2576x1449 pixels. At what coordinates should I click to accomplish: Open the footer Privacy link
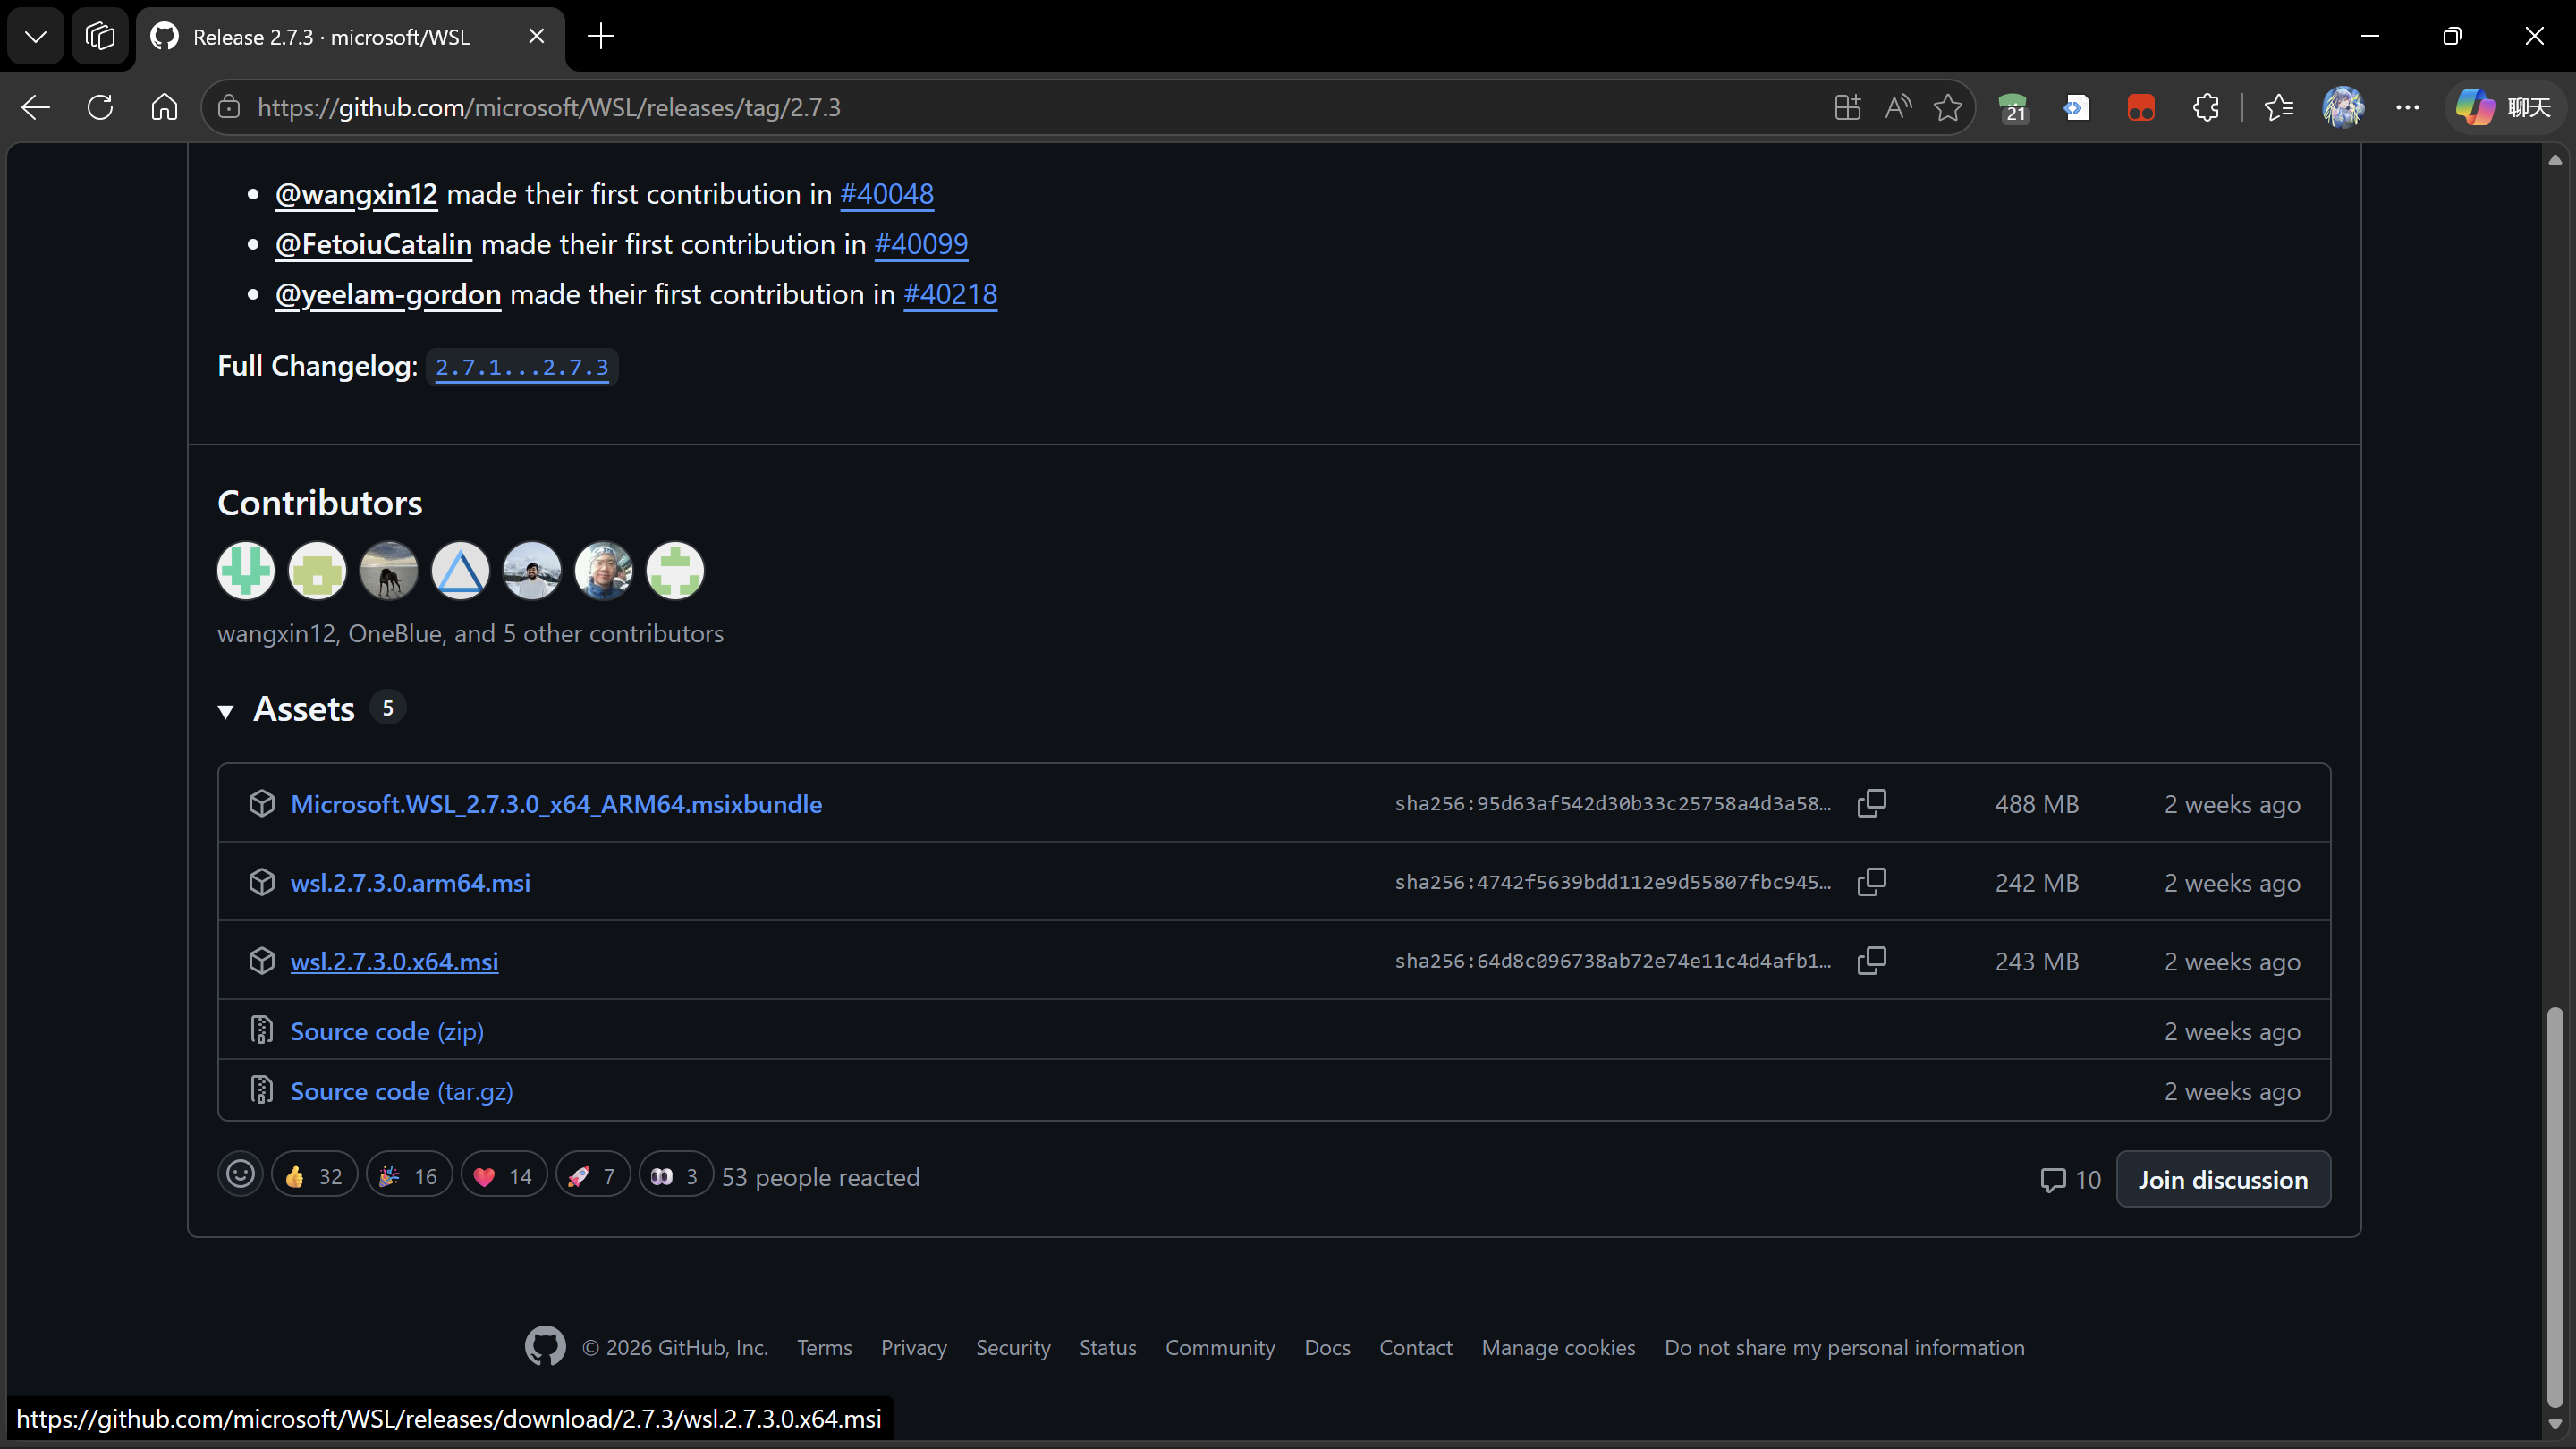coord(913,1348)
